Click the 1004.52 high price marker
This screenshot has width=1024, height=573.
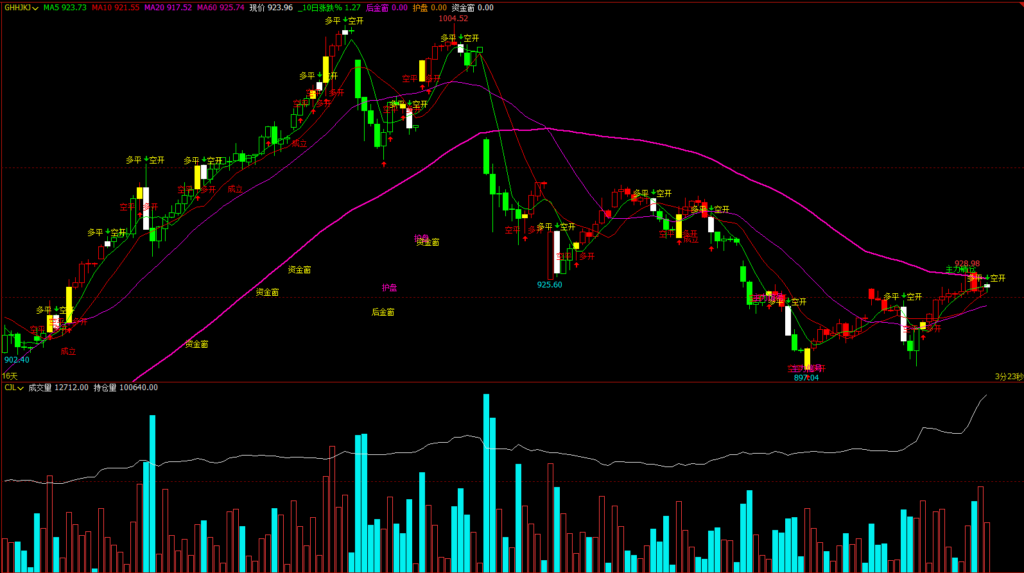click(x=452, y=18)
